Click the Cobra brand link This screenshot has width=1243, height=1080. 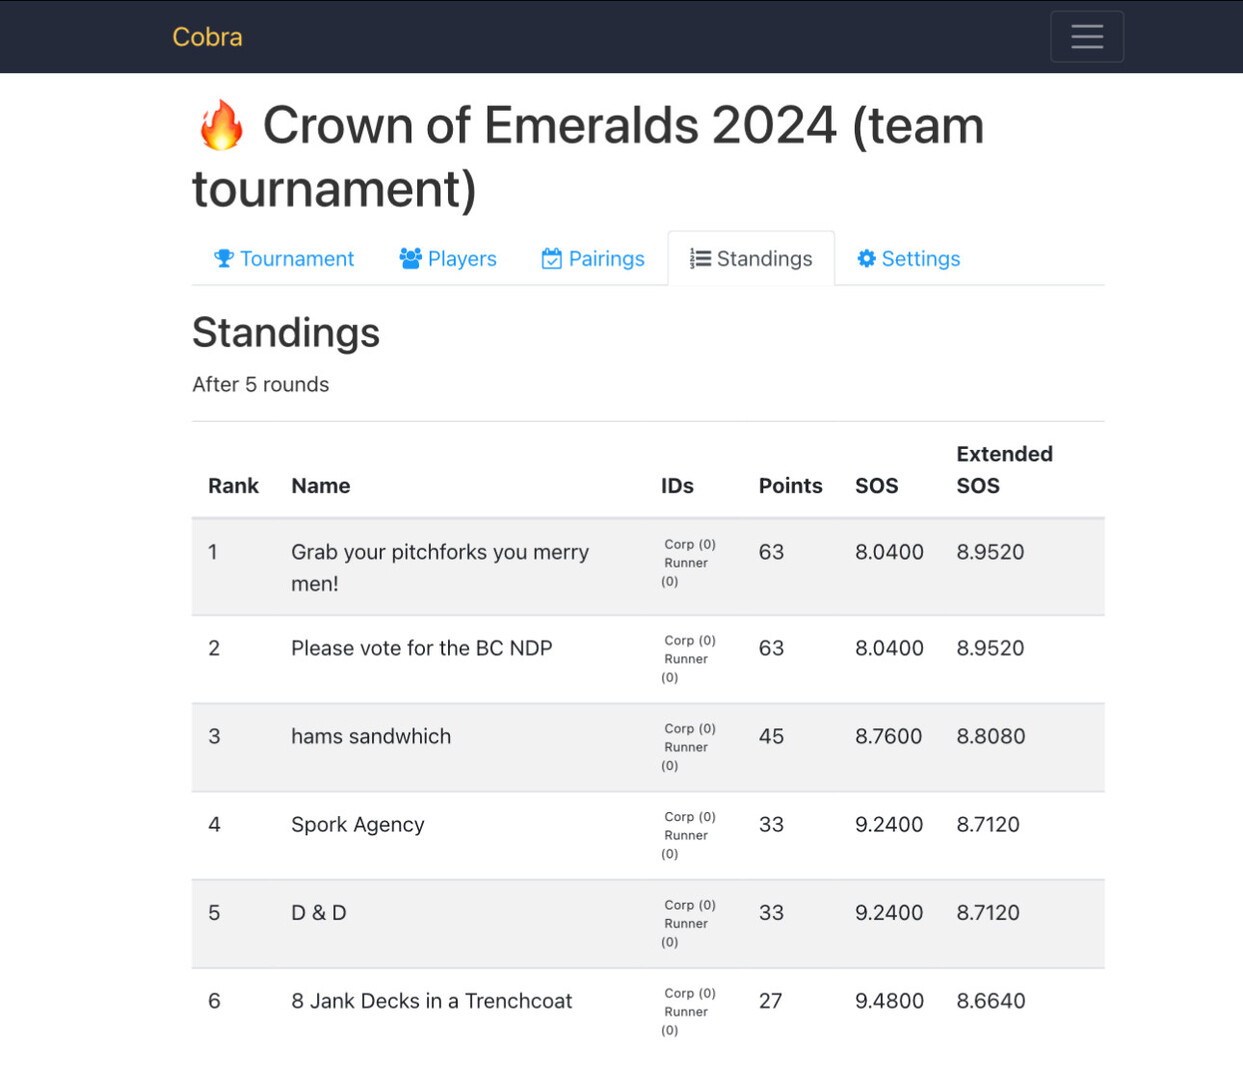pyautogui.click(x=207, y=37)
